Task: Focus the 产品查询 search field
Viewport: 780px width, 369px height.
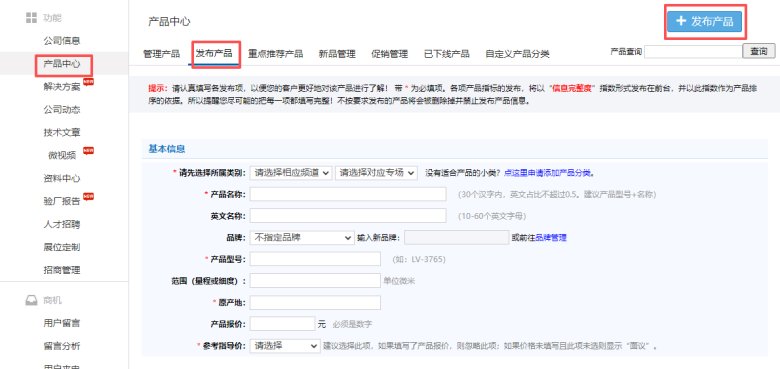Action: point(693,51)
